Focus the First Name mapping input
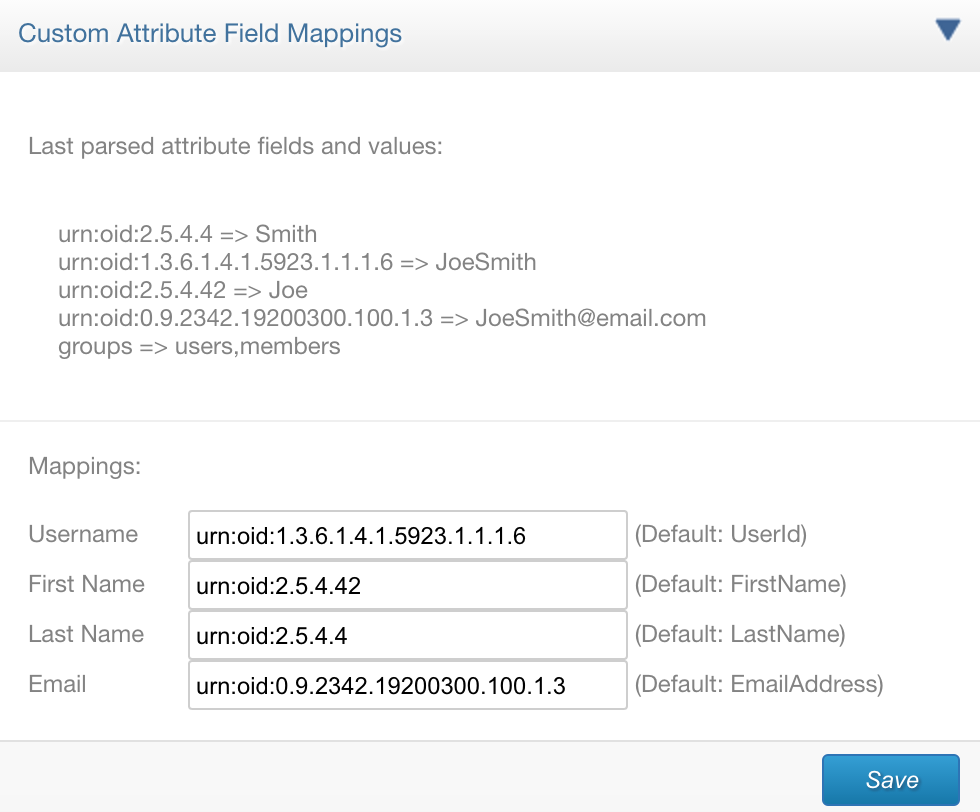This screenshot has height=812, width=980. tap(408, 585)
